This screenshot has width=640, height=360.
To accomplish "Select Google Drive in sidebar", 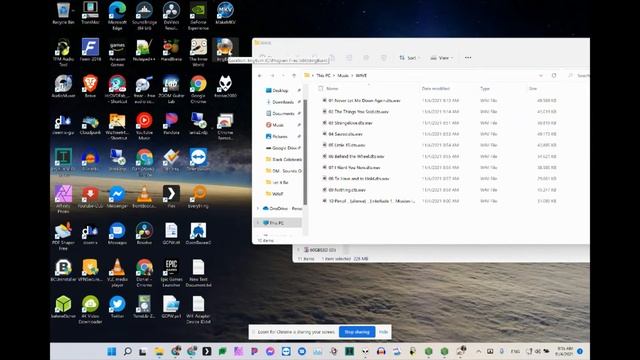I will coord(283,148).
